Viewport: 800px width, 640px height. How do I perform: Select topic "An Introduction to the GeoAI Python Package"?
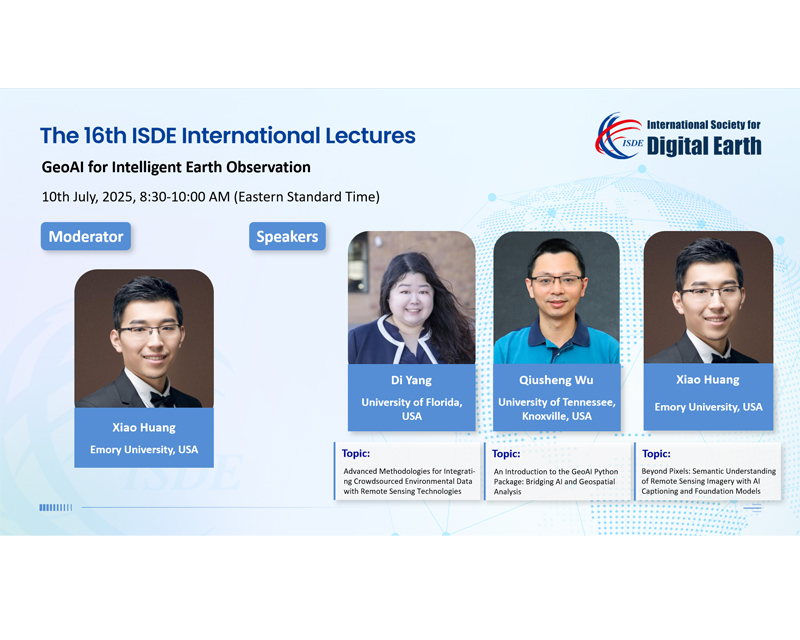(x=556, y=481)
